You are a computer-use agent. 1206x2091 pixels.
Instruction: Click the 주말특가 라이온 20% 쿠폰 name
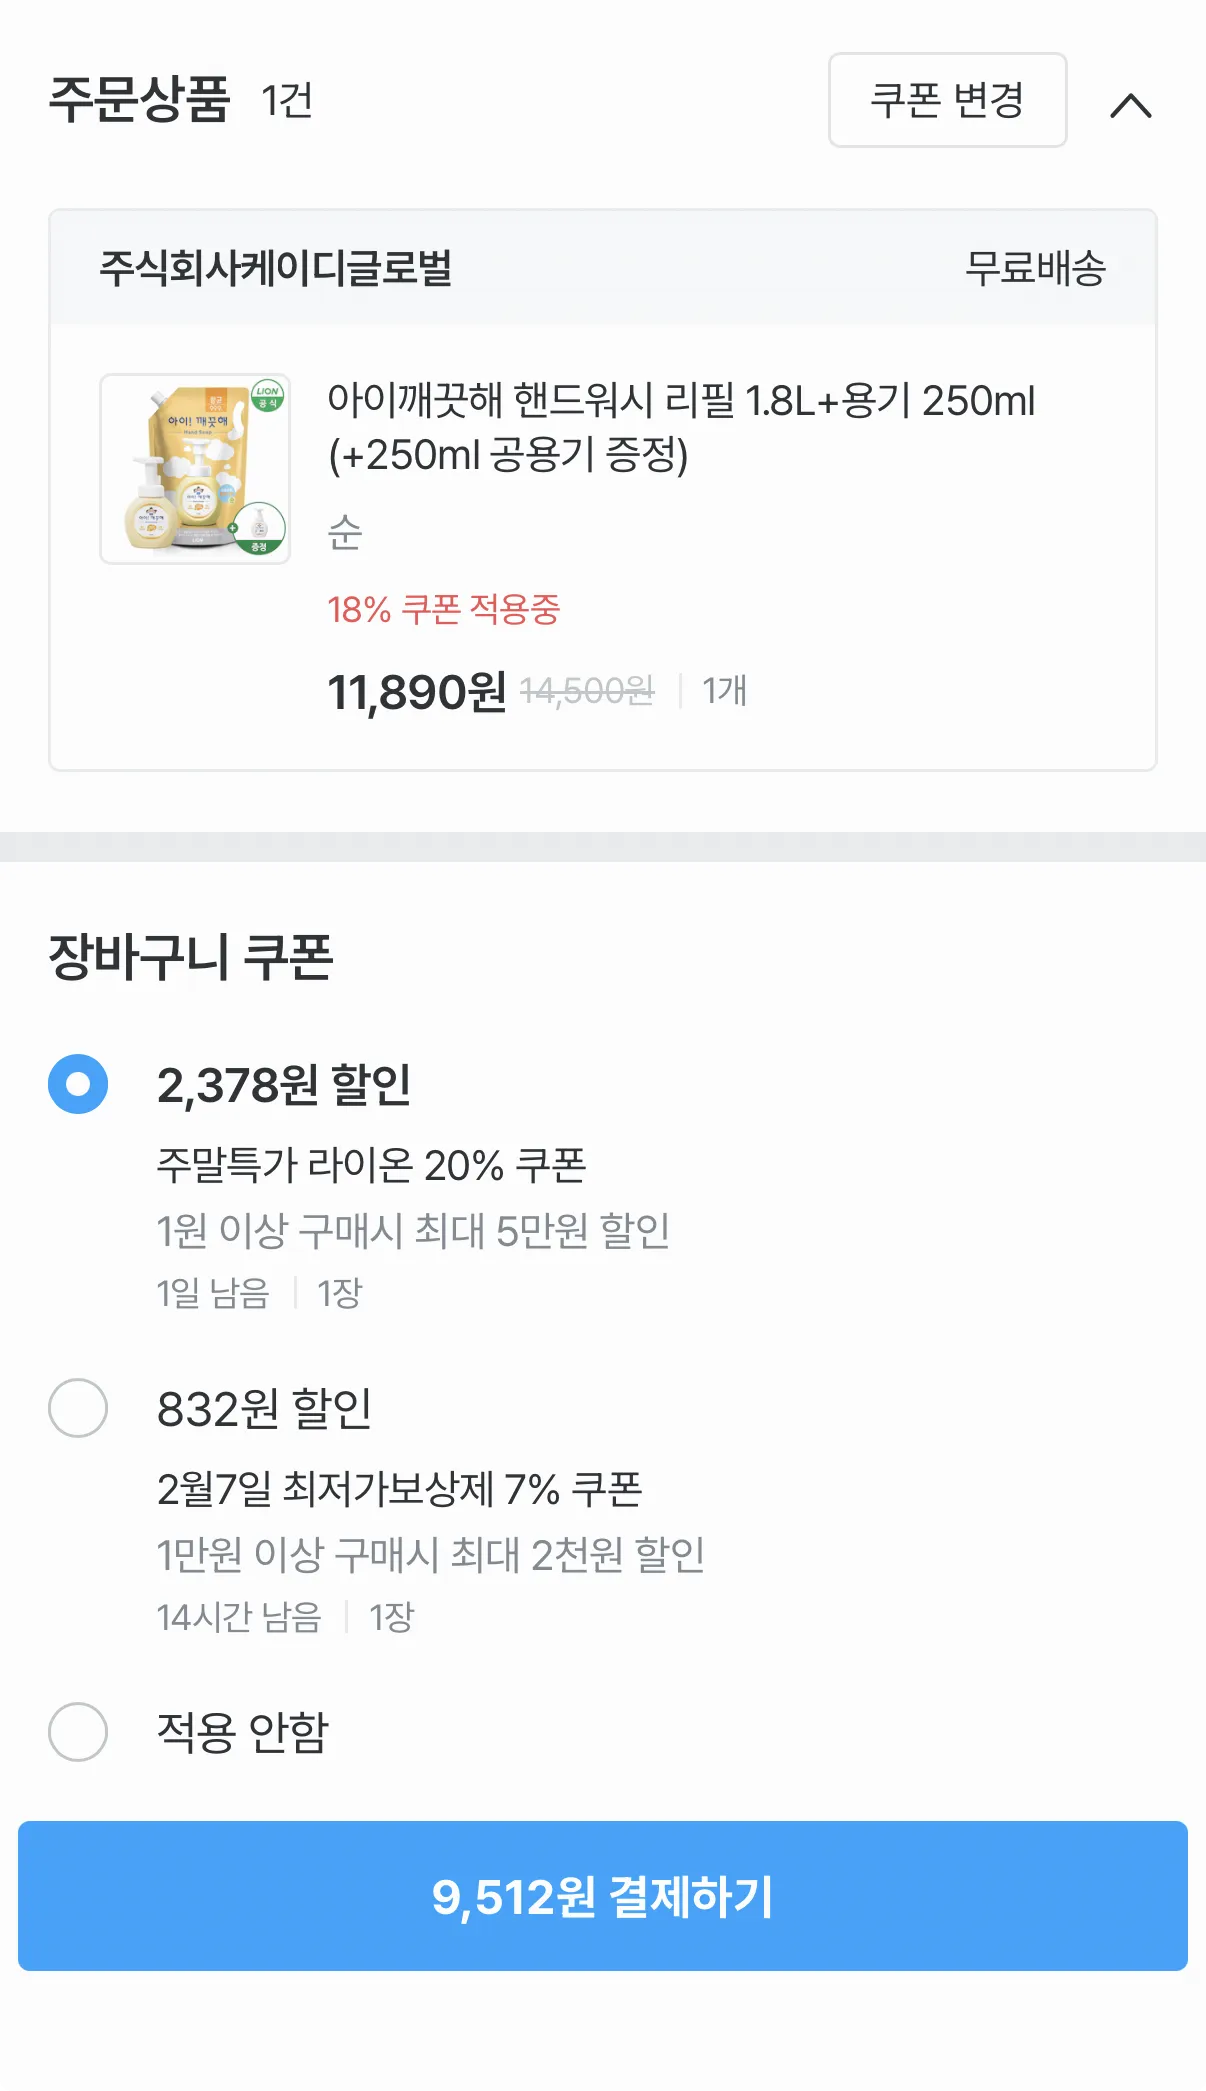(371, 1165)
